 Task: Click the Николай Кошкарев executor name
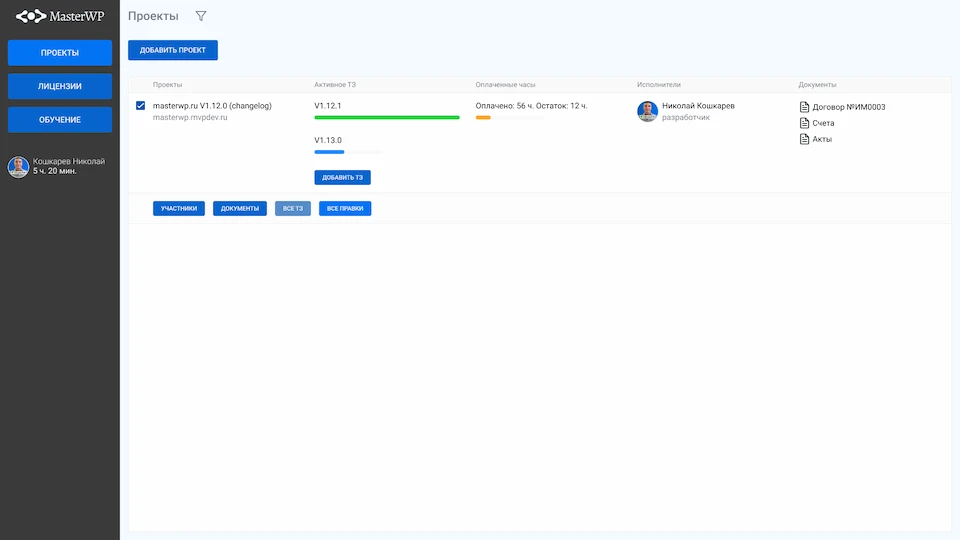(x=698, y=106)
